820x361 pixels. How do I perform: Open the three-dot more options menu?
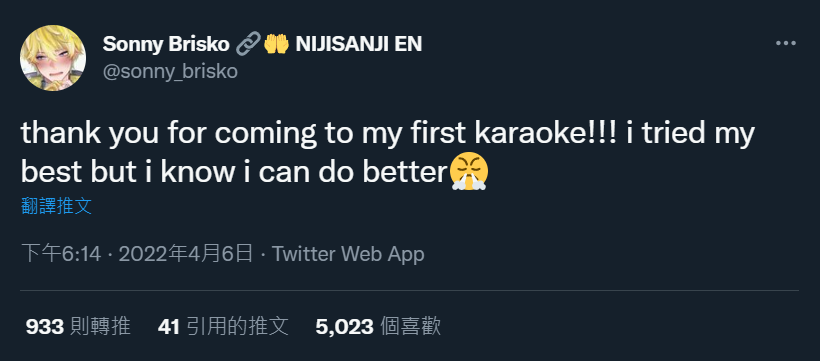click(785, 43)
